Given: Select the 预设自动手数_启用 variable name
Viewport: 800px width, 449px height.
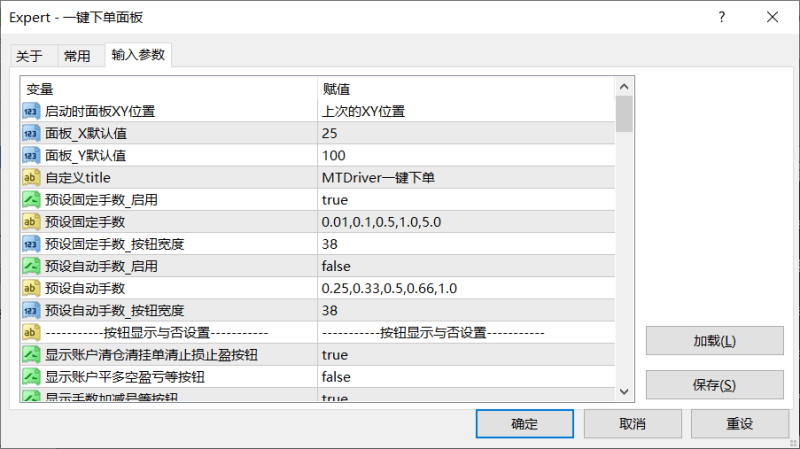Looking at the screenshot, I should [101, 266].
